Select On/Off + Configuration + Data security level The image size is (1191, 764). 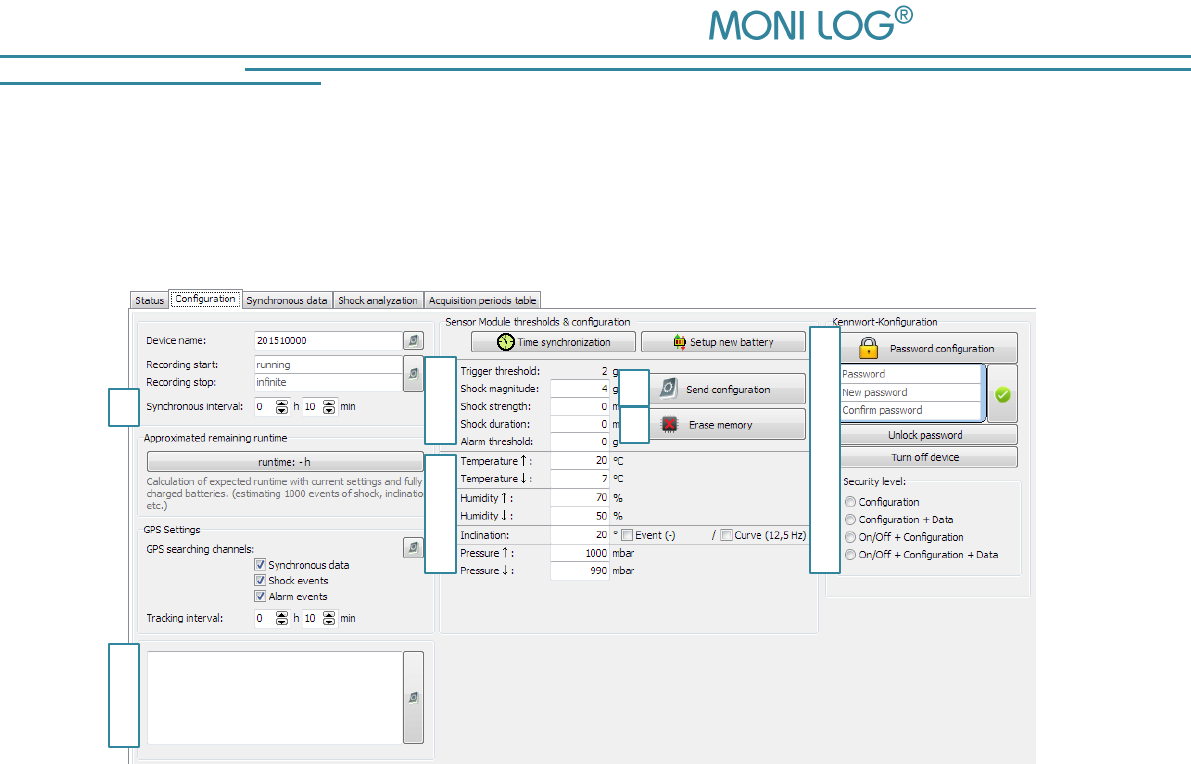(851, 554)
